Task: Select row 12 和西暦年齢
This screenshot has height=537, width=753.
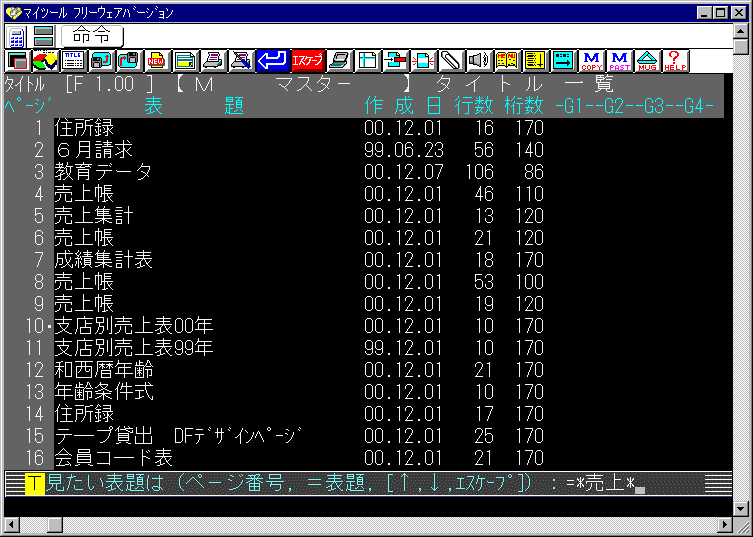Action: (x=364, y=370)
